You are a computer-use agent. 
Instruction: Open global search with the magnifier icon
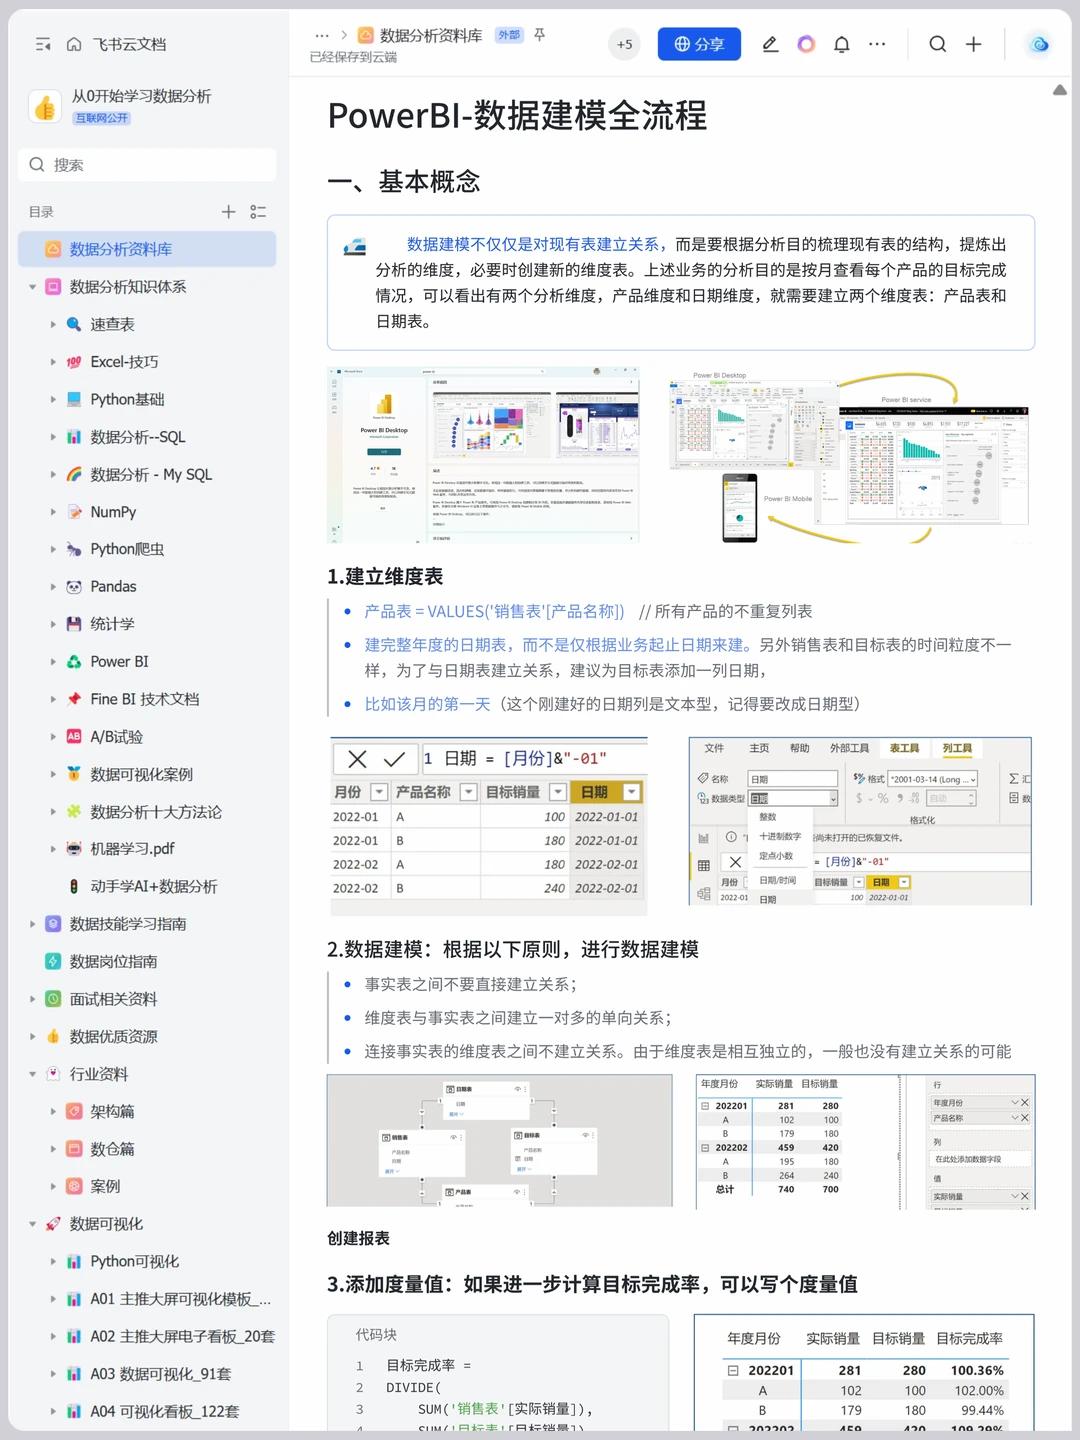pyautogui.click(x=936, y=44)
